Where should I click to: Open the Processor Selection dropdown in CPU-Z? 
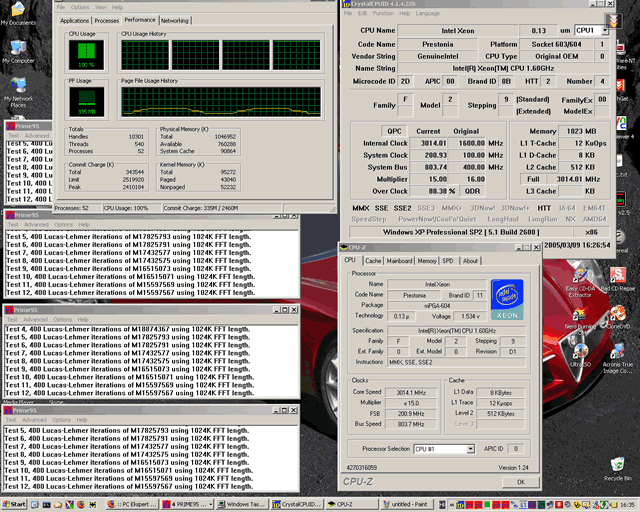470,449
